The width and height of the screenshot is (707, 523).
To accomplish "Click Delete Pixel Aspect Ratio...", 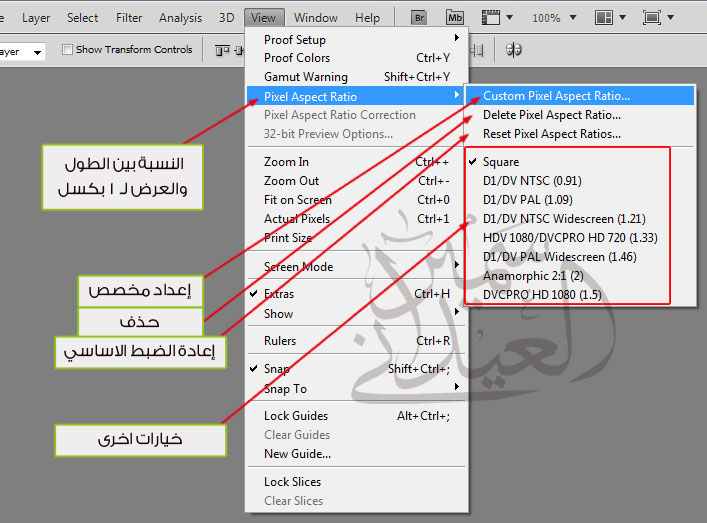I will [580, 115].
